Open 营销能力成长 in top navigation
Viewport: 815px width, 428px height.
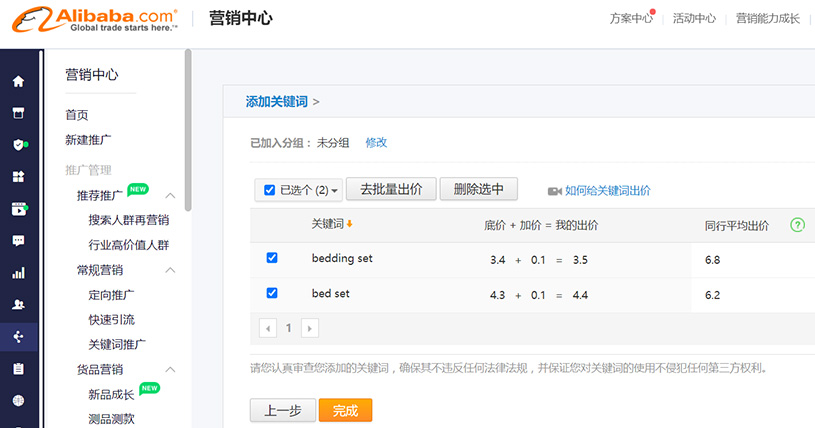[x=768, y=18]
